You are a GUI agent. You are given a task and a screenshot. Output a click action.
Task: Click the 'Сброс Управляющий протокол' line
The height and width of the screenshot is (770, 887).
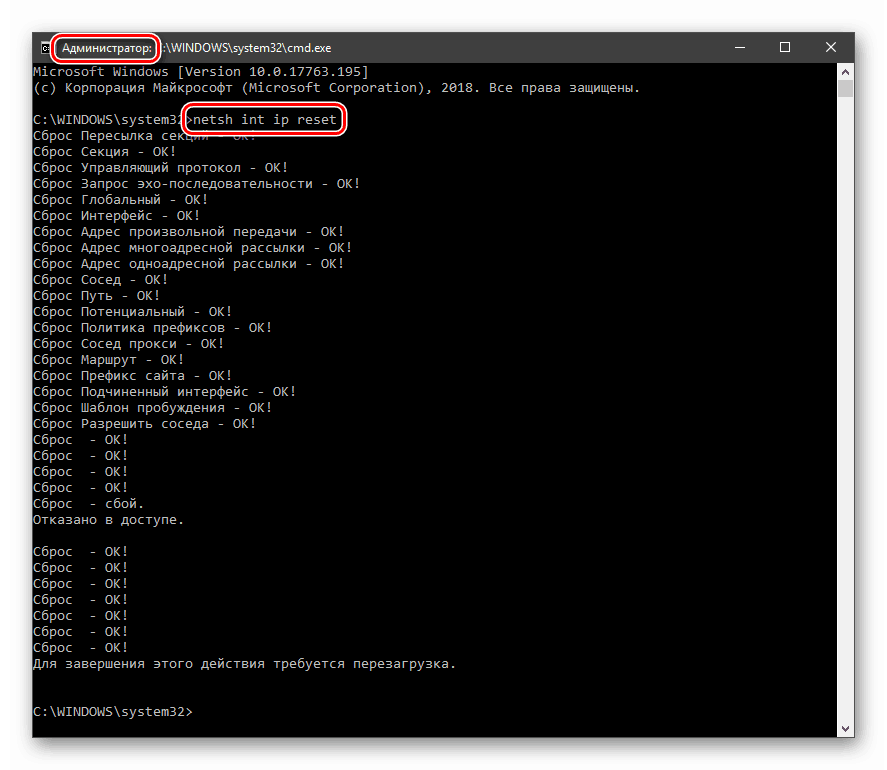[x=161, y=167]
